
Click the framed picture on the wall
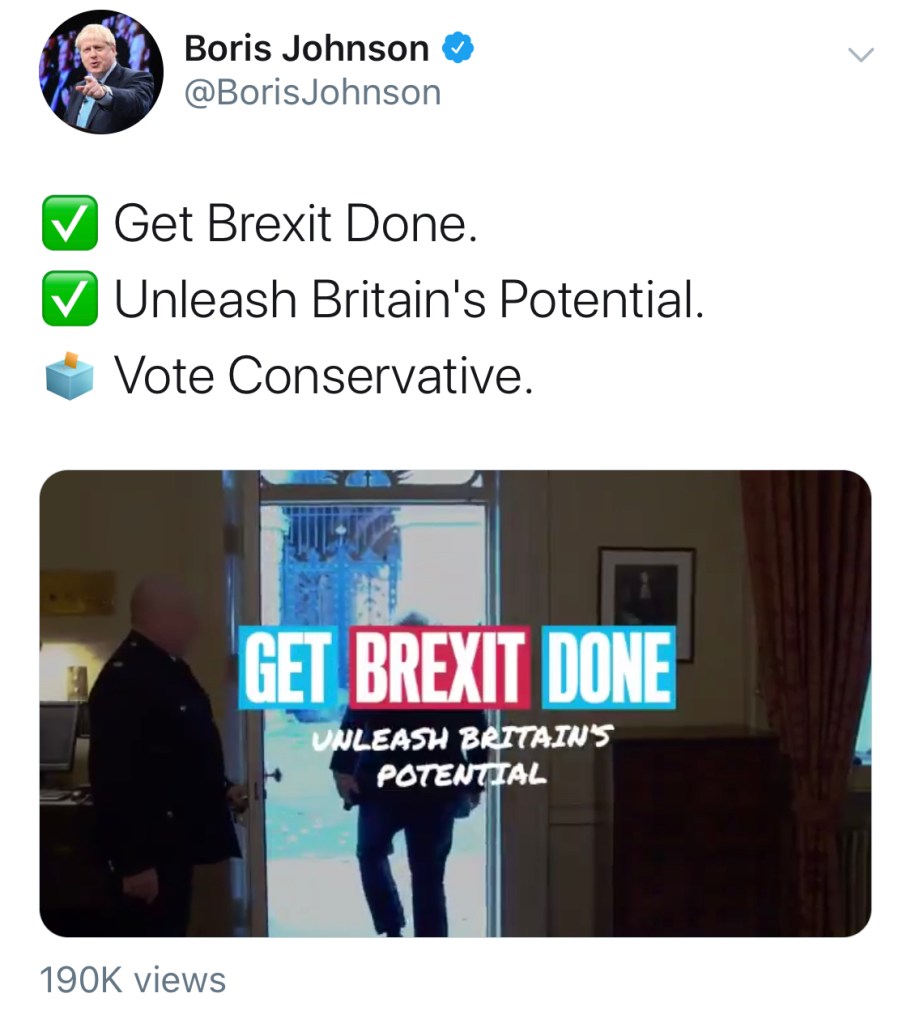point(646,602)
